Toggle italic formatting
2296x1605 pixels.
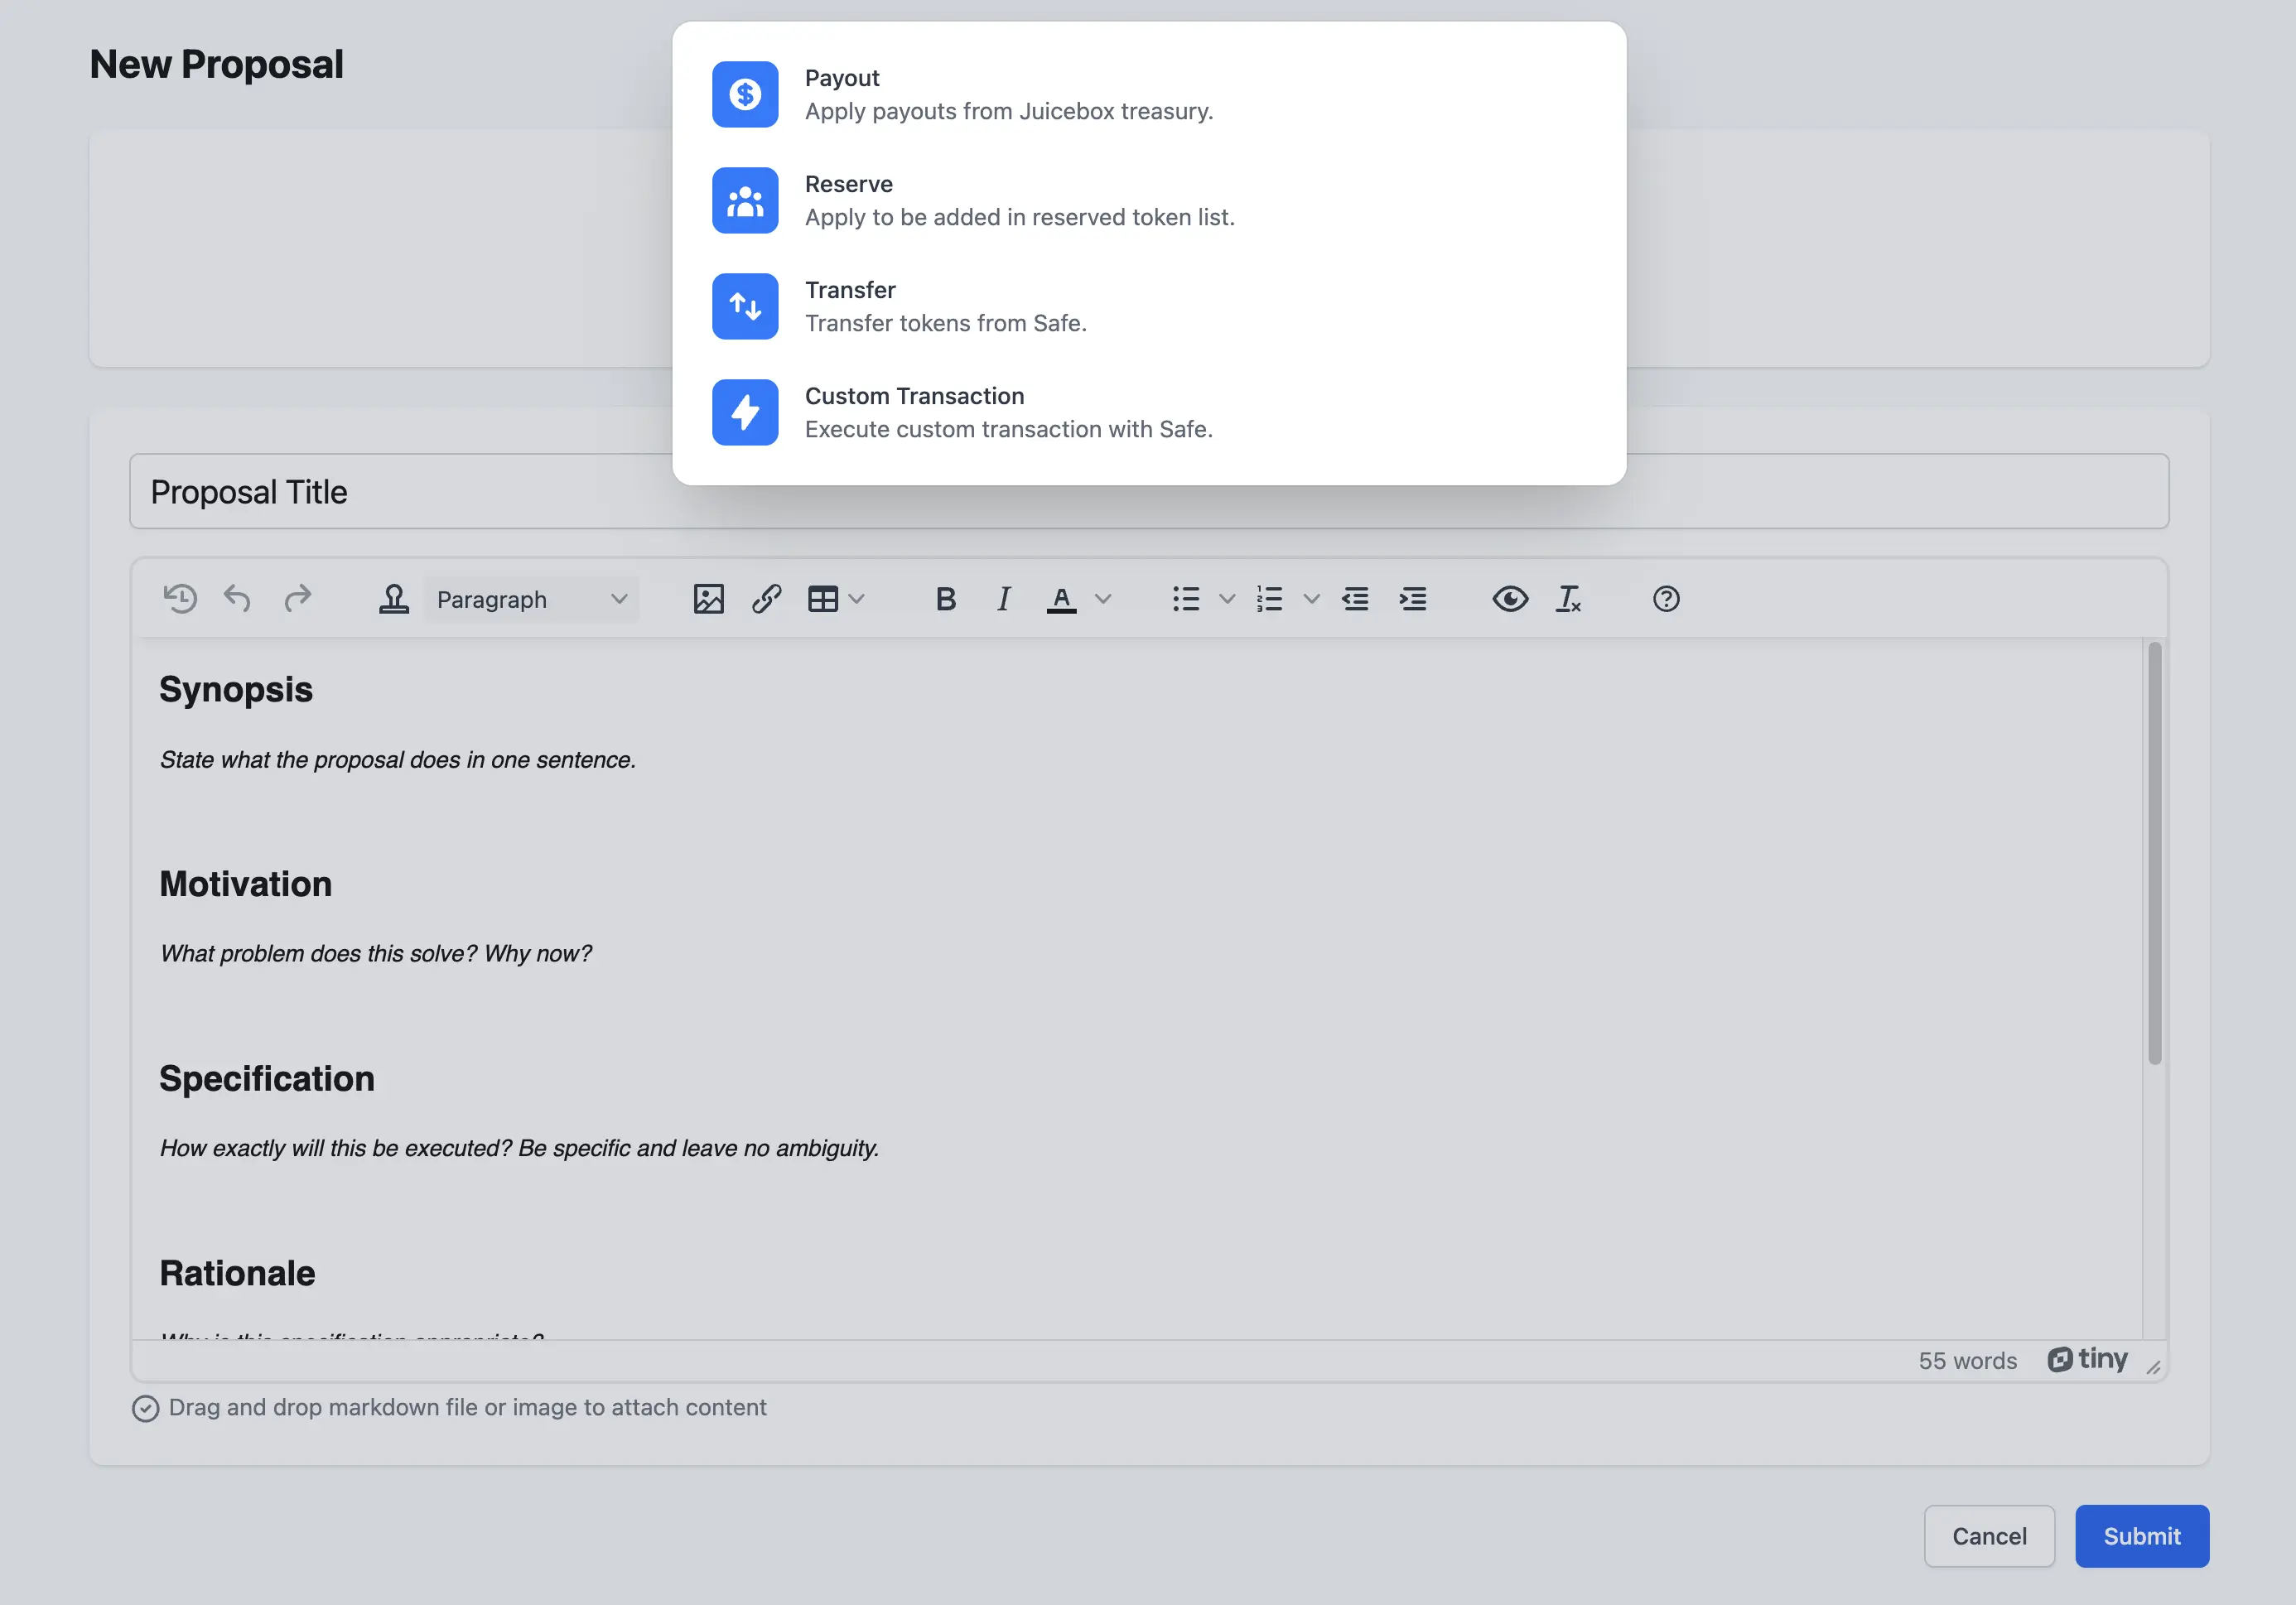[1003, 599]
